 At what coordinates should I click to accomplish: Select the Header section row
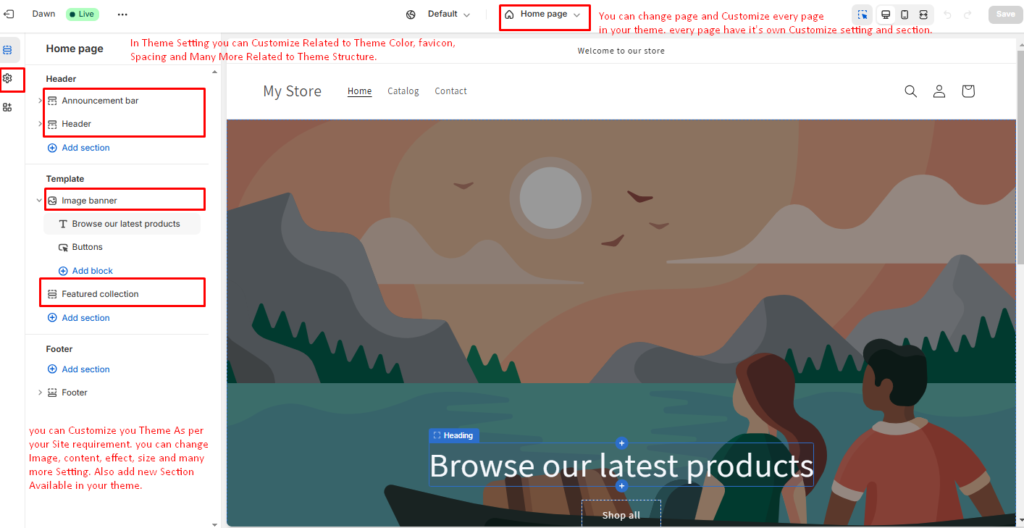(x=76, y=124)
